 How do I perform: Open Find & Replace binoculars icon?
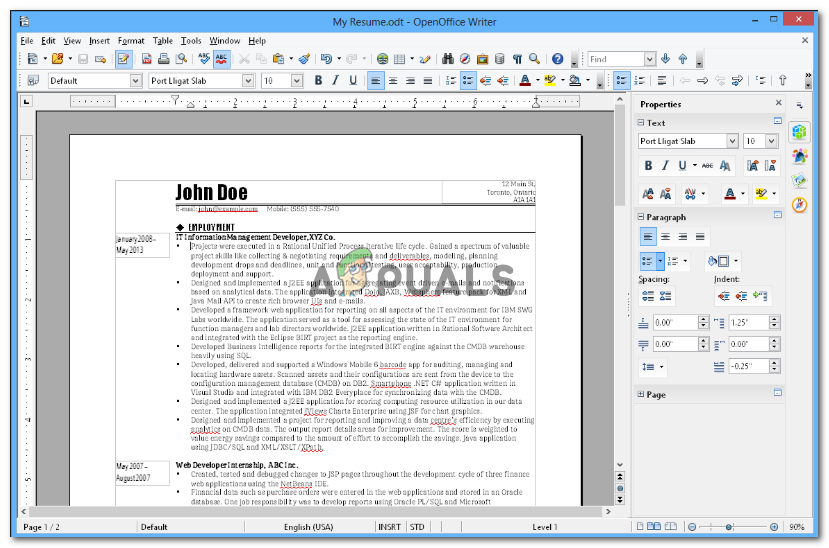click(x=448, y=59)
